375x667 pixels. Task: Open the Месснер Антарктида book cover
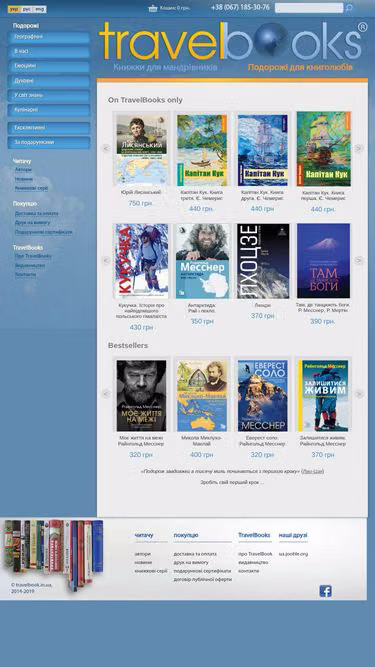[202, 261]
